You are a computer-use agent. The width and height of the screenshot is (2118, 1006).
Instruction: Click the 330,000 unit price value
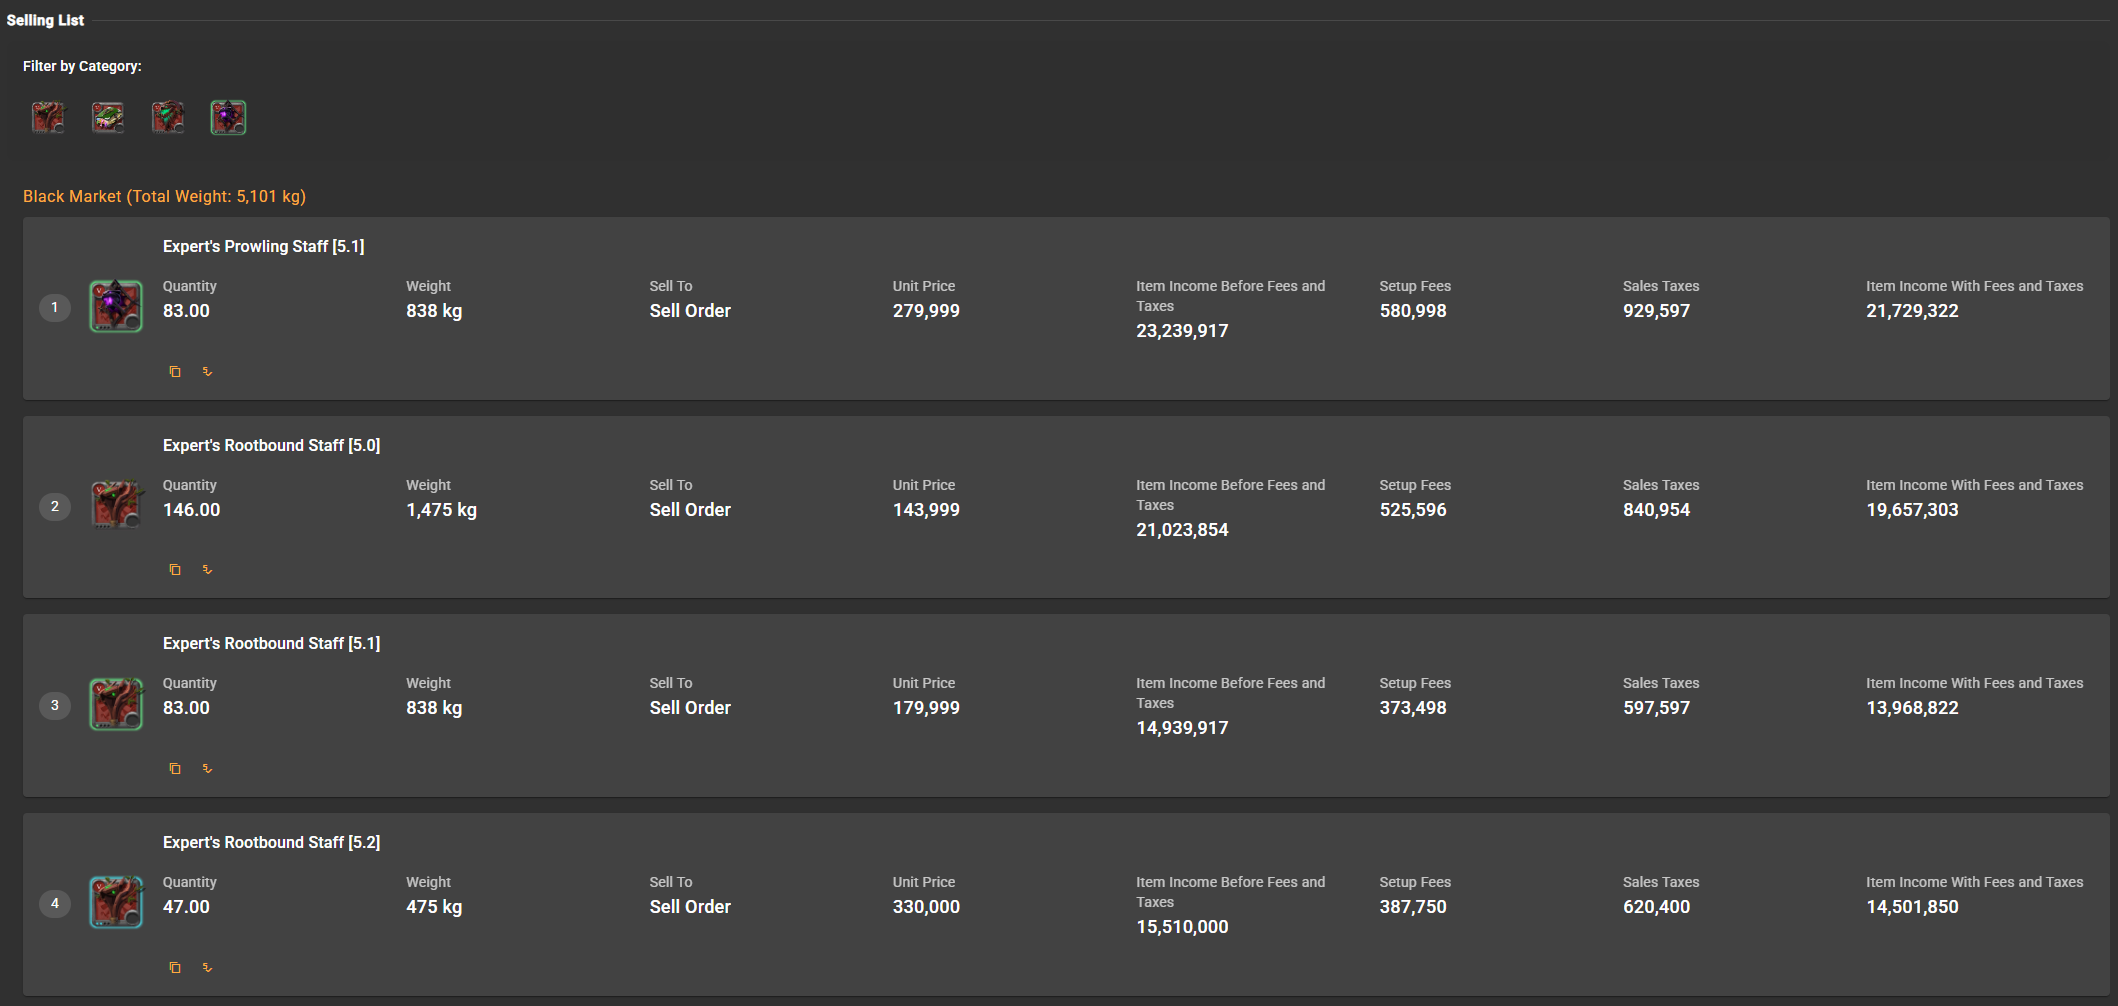(926, 907)
